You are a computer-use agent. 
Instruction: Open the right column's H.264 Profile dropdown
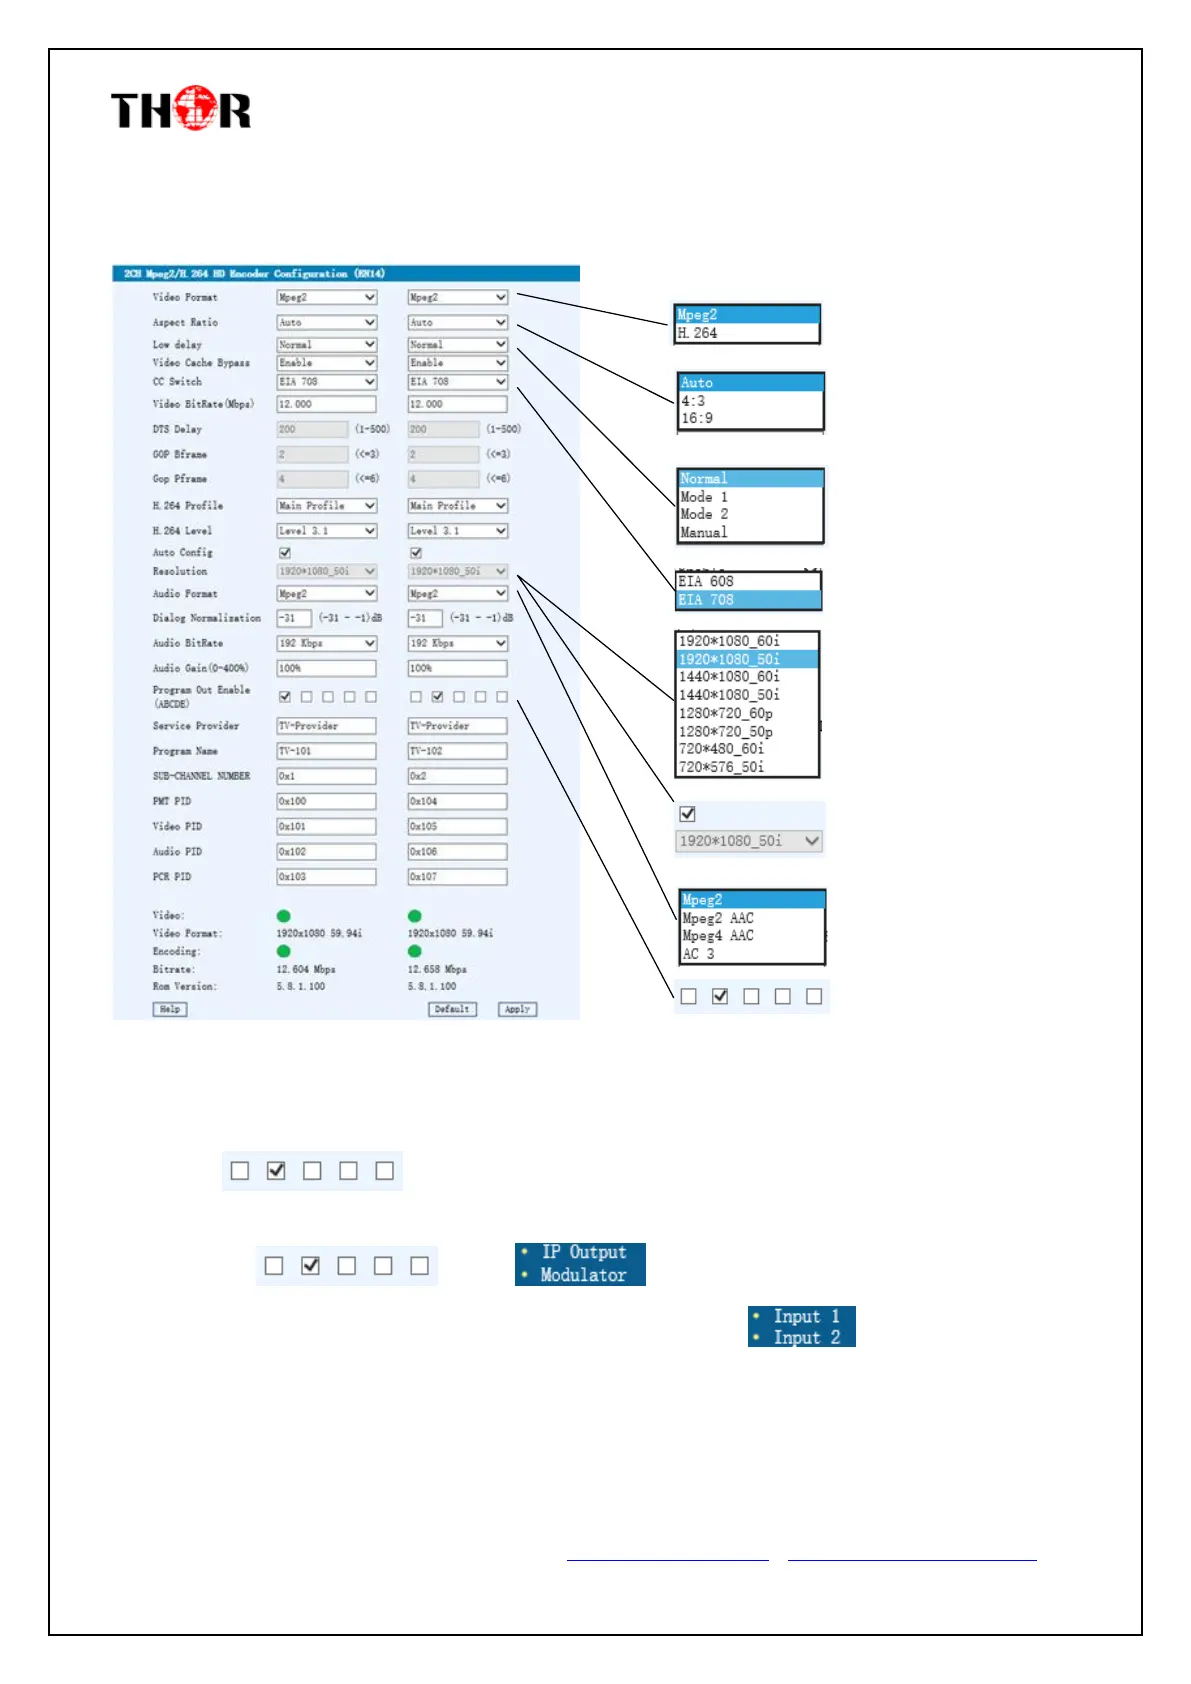point(457,505)
